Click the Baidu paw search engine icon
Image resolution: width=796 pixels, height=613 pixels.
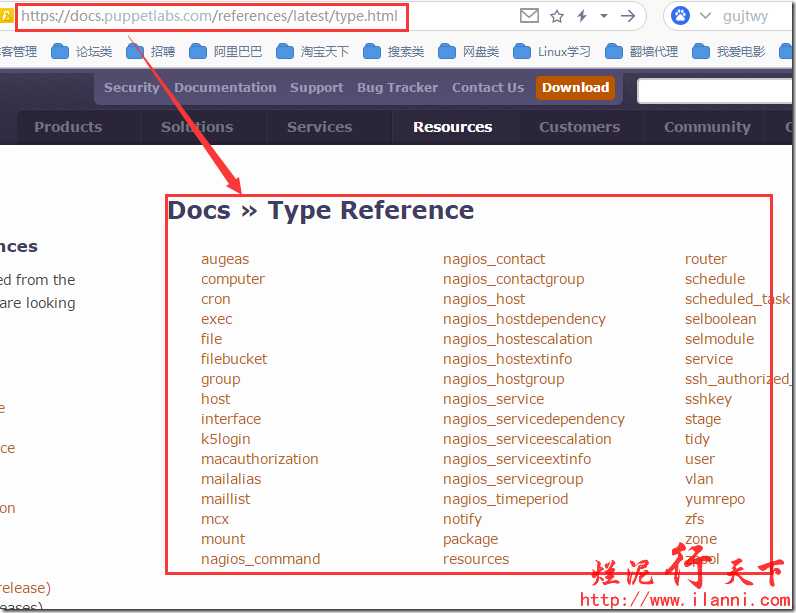680,16
